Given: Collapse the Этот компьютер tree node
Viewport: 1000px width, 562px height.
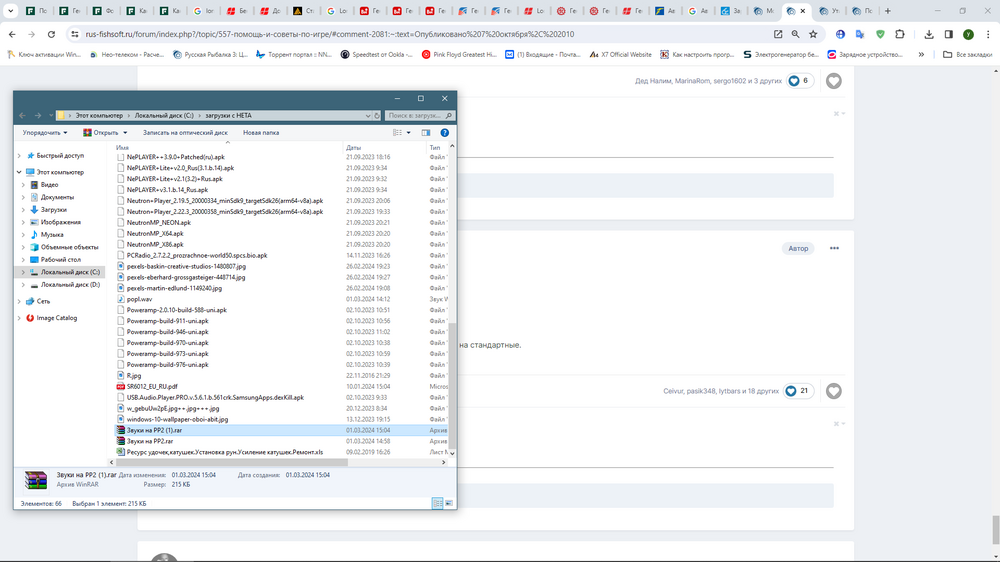Looking at the screenshot, I should pyautogui.click(x=19, y=172).
